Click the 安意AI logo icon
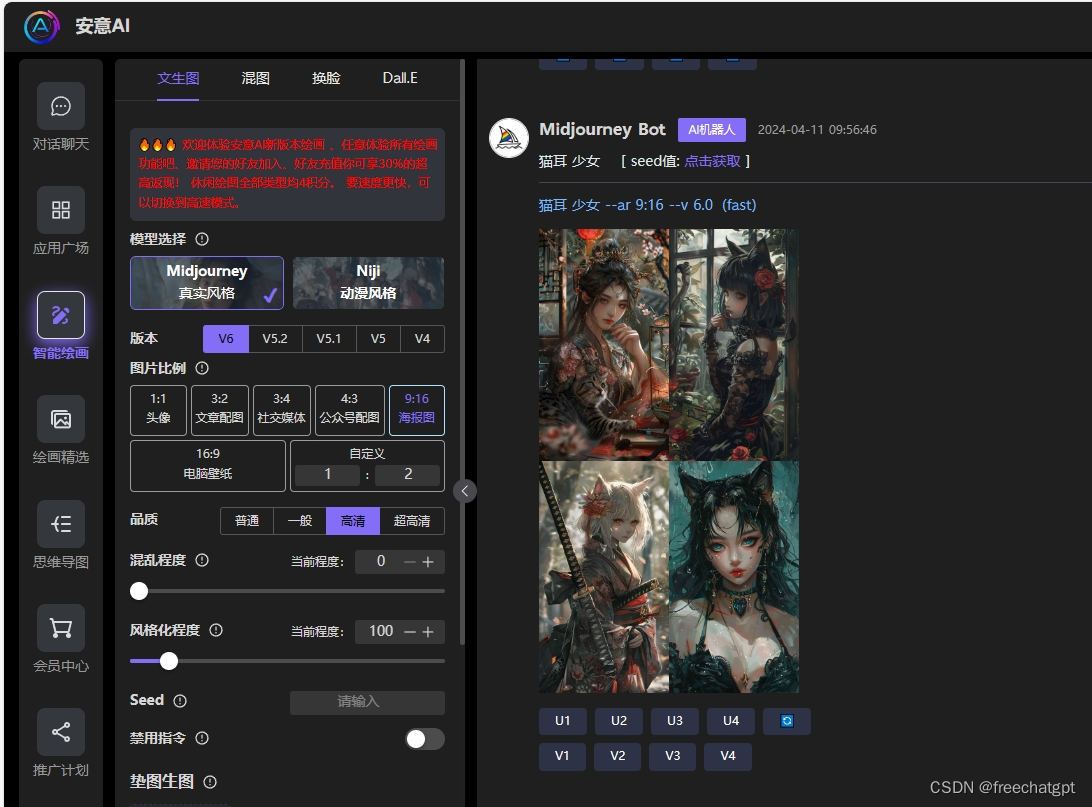 tap(41, 26)
